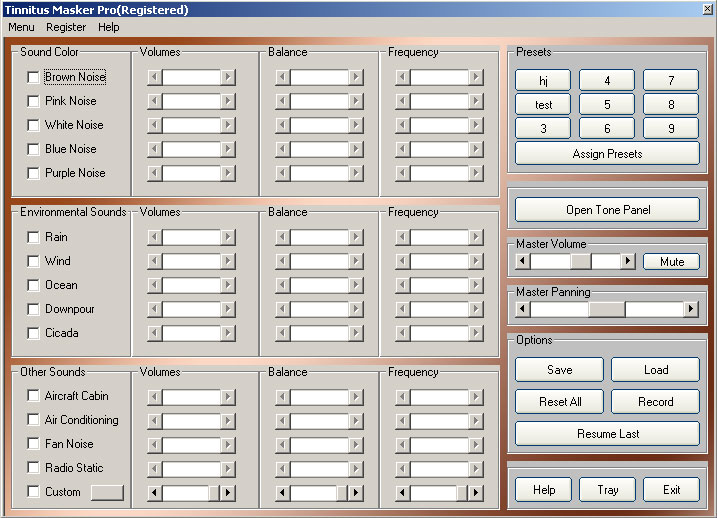Load the test preset
The height and width of the screenshot is (518, 717).
[543, 105]
